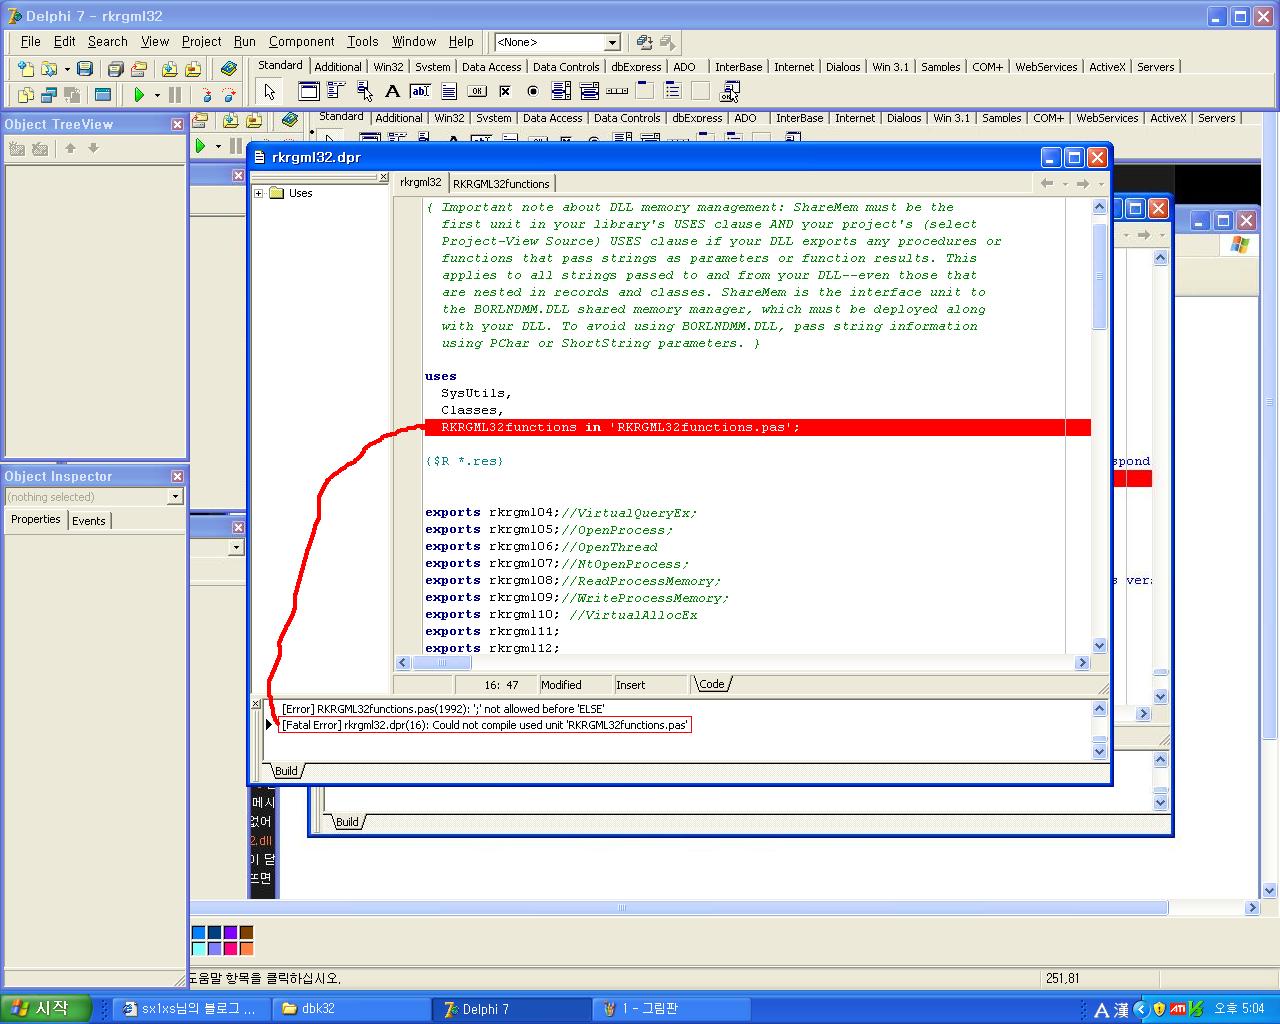Viewport: 1280px width, 1024px height.
Task: Select the CheckBox component icon
Action: [x=505, y=91]
